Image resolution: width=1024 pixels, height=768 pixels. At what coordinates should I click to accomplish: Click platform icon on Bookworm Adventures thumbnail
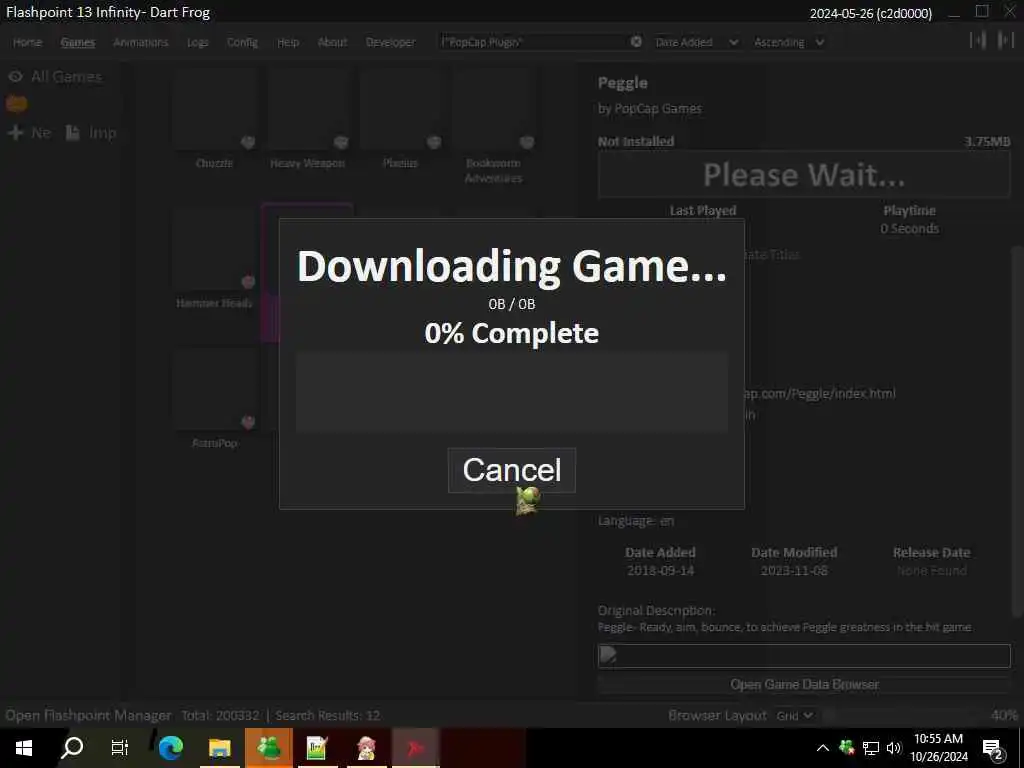click(x=527, y=142)
